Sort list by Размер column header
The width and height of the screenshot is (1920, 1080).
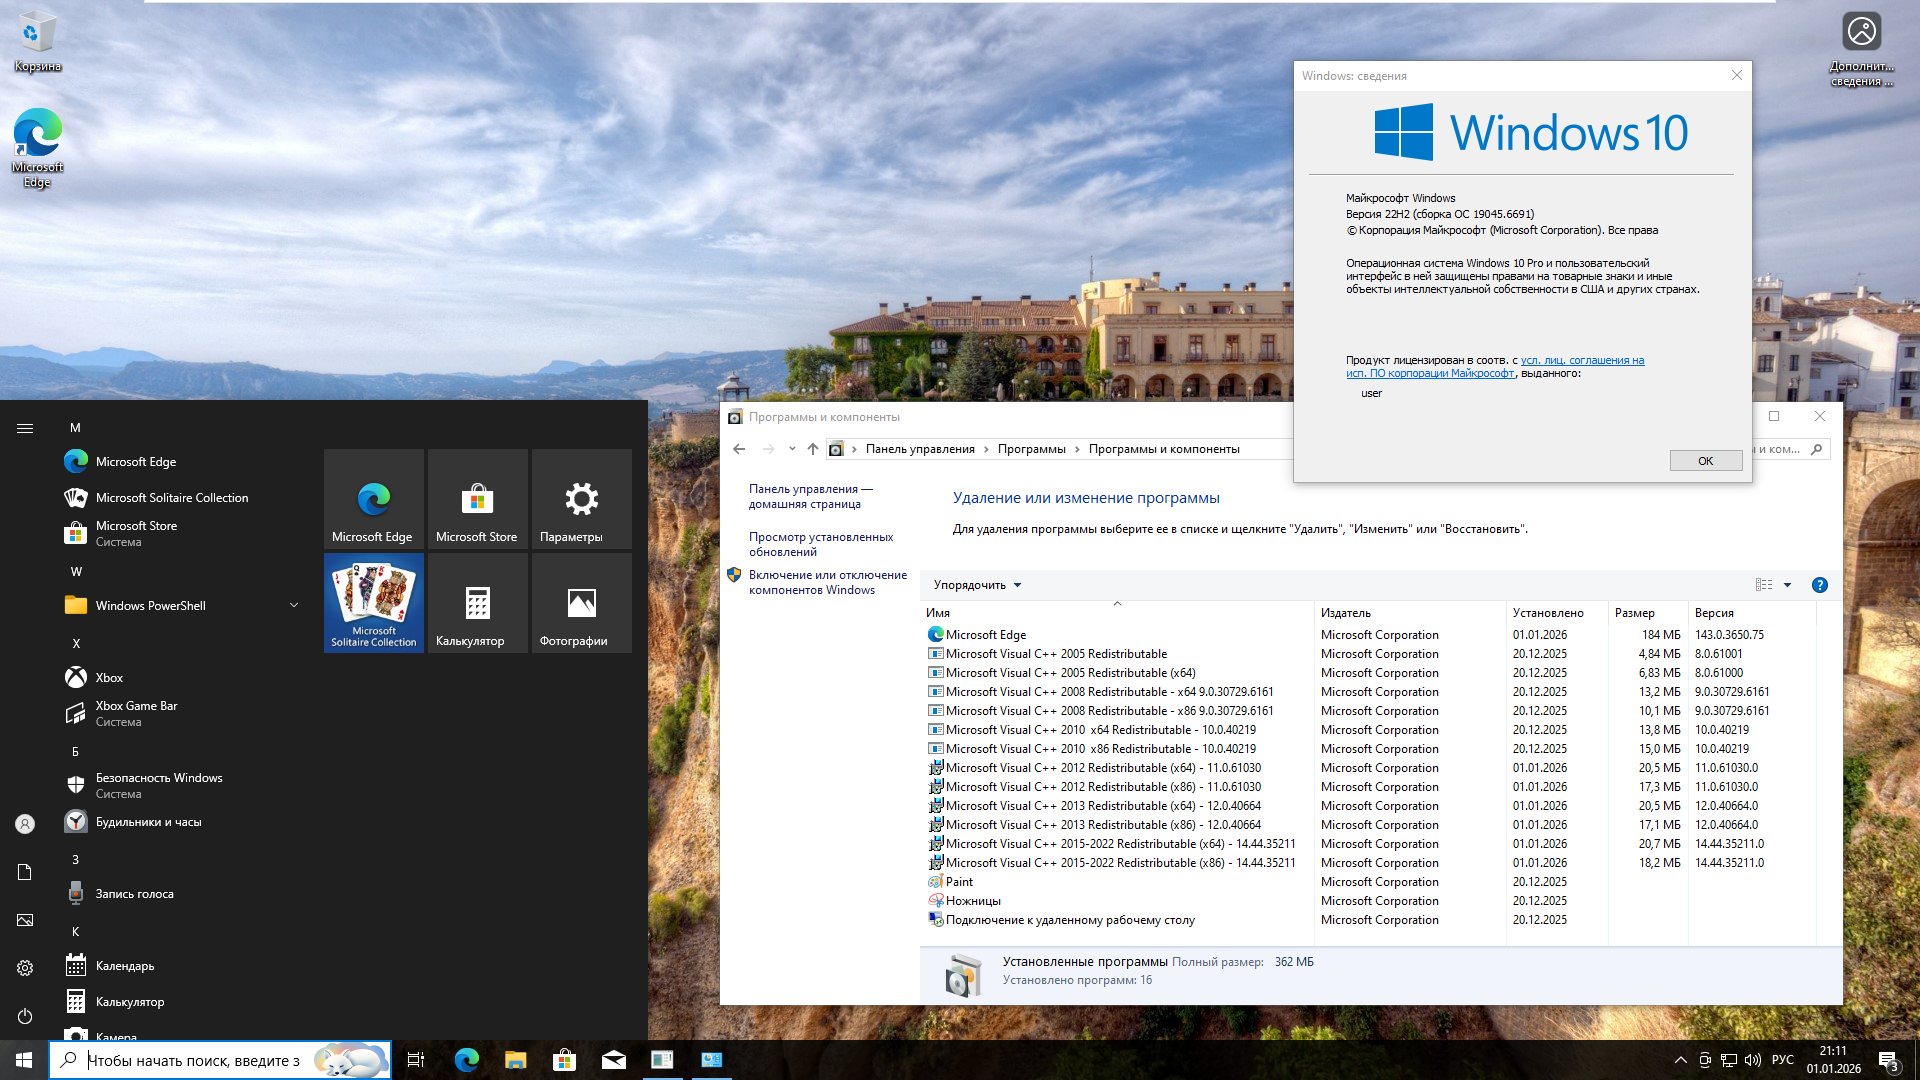pyautogui.click(x=1634, y=613)
